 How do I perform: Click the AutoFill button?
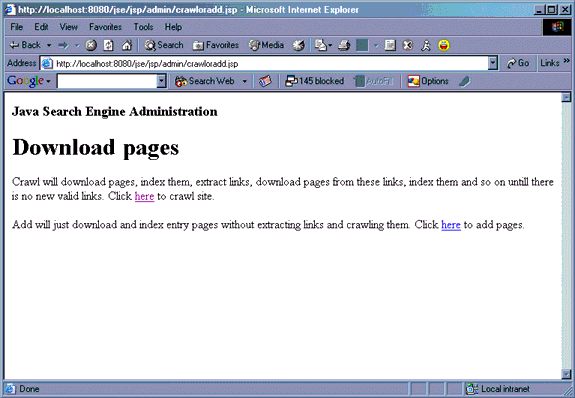pyautogui.click(x=374, y=81)
